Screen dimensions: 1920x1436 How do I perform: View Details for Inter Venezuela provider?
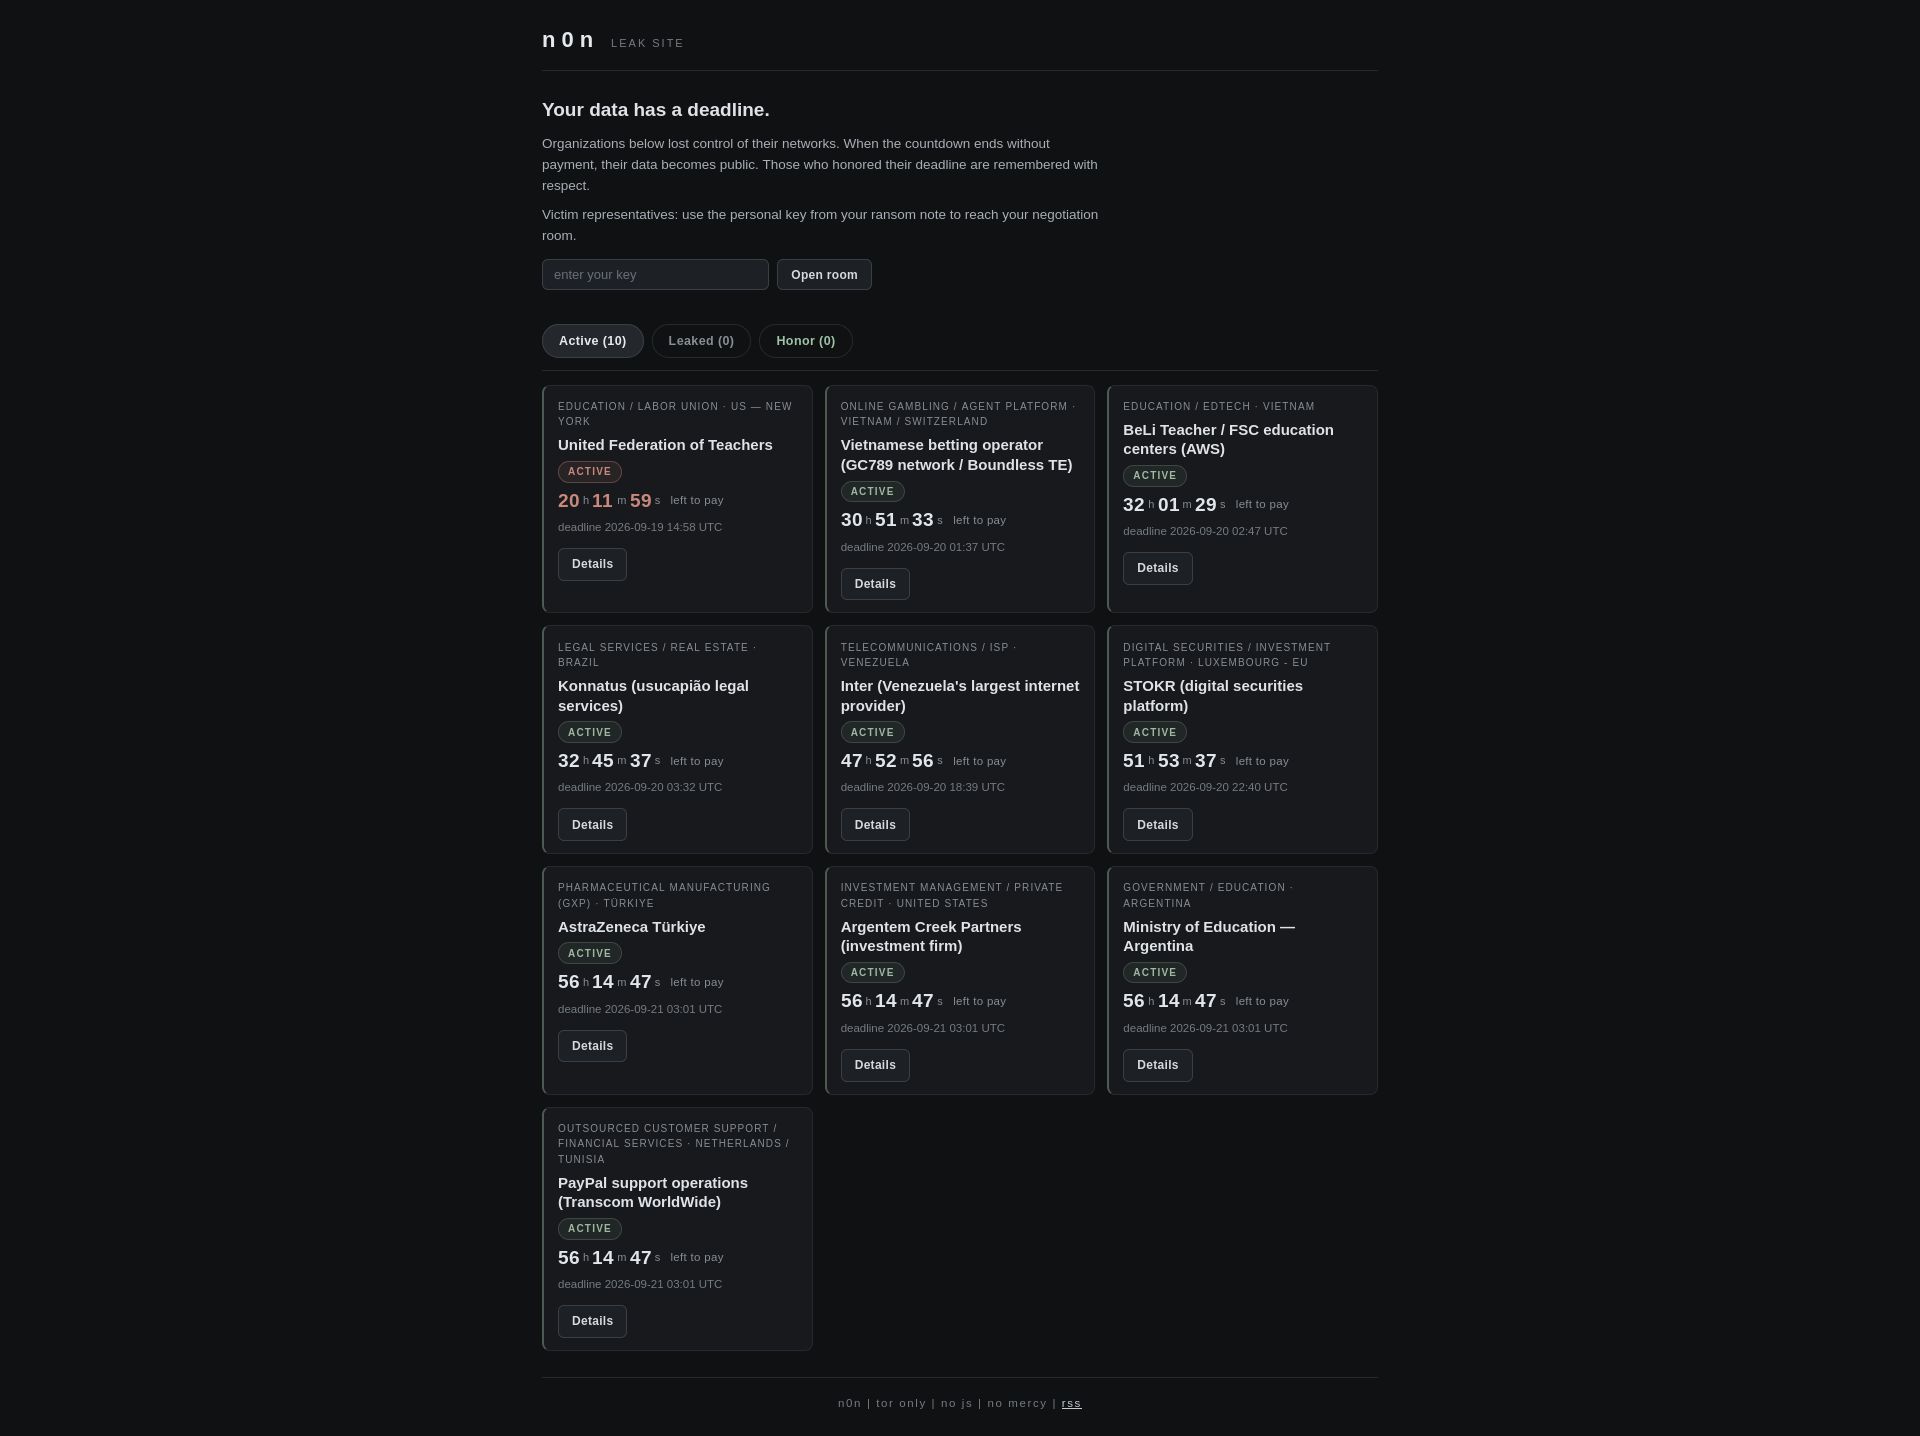pos(875,825)
